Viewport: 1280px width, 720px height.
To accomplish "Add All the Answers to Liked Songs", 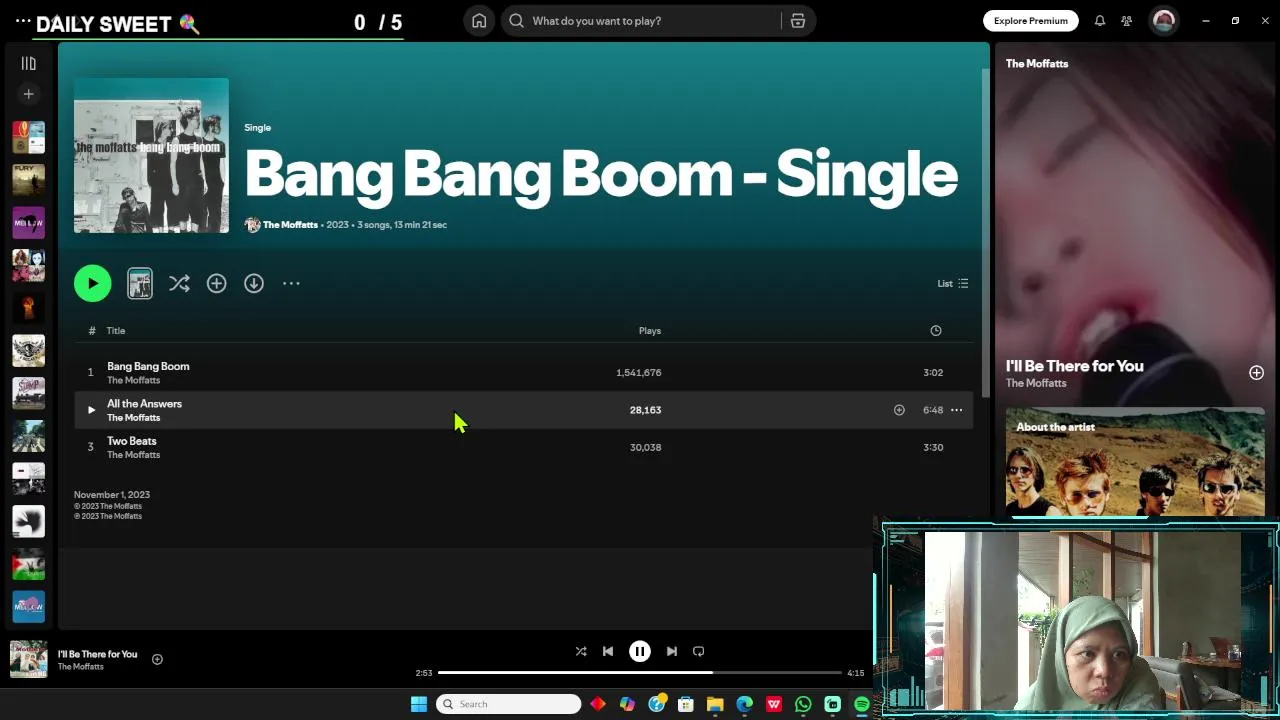I will click(x=899, y=410).
